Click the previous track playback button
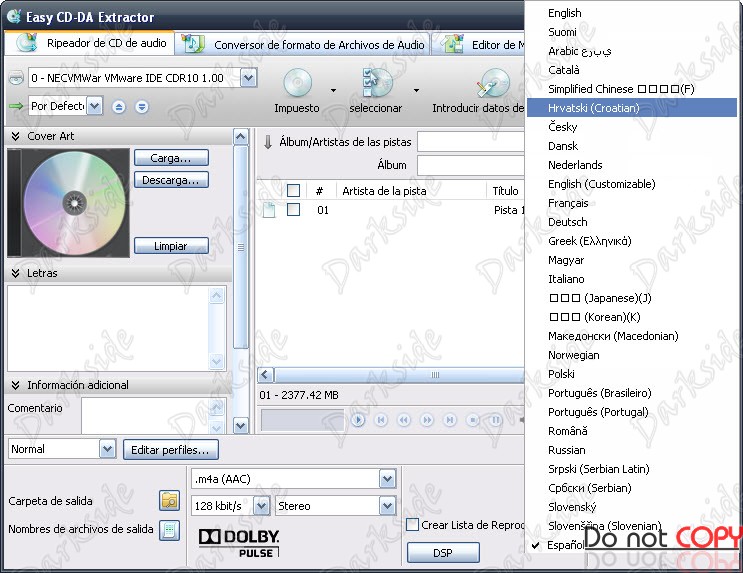Screen dimensions: 743x573 (x=381, y=420)
